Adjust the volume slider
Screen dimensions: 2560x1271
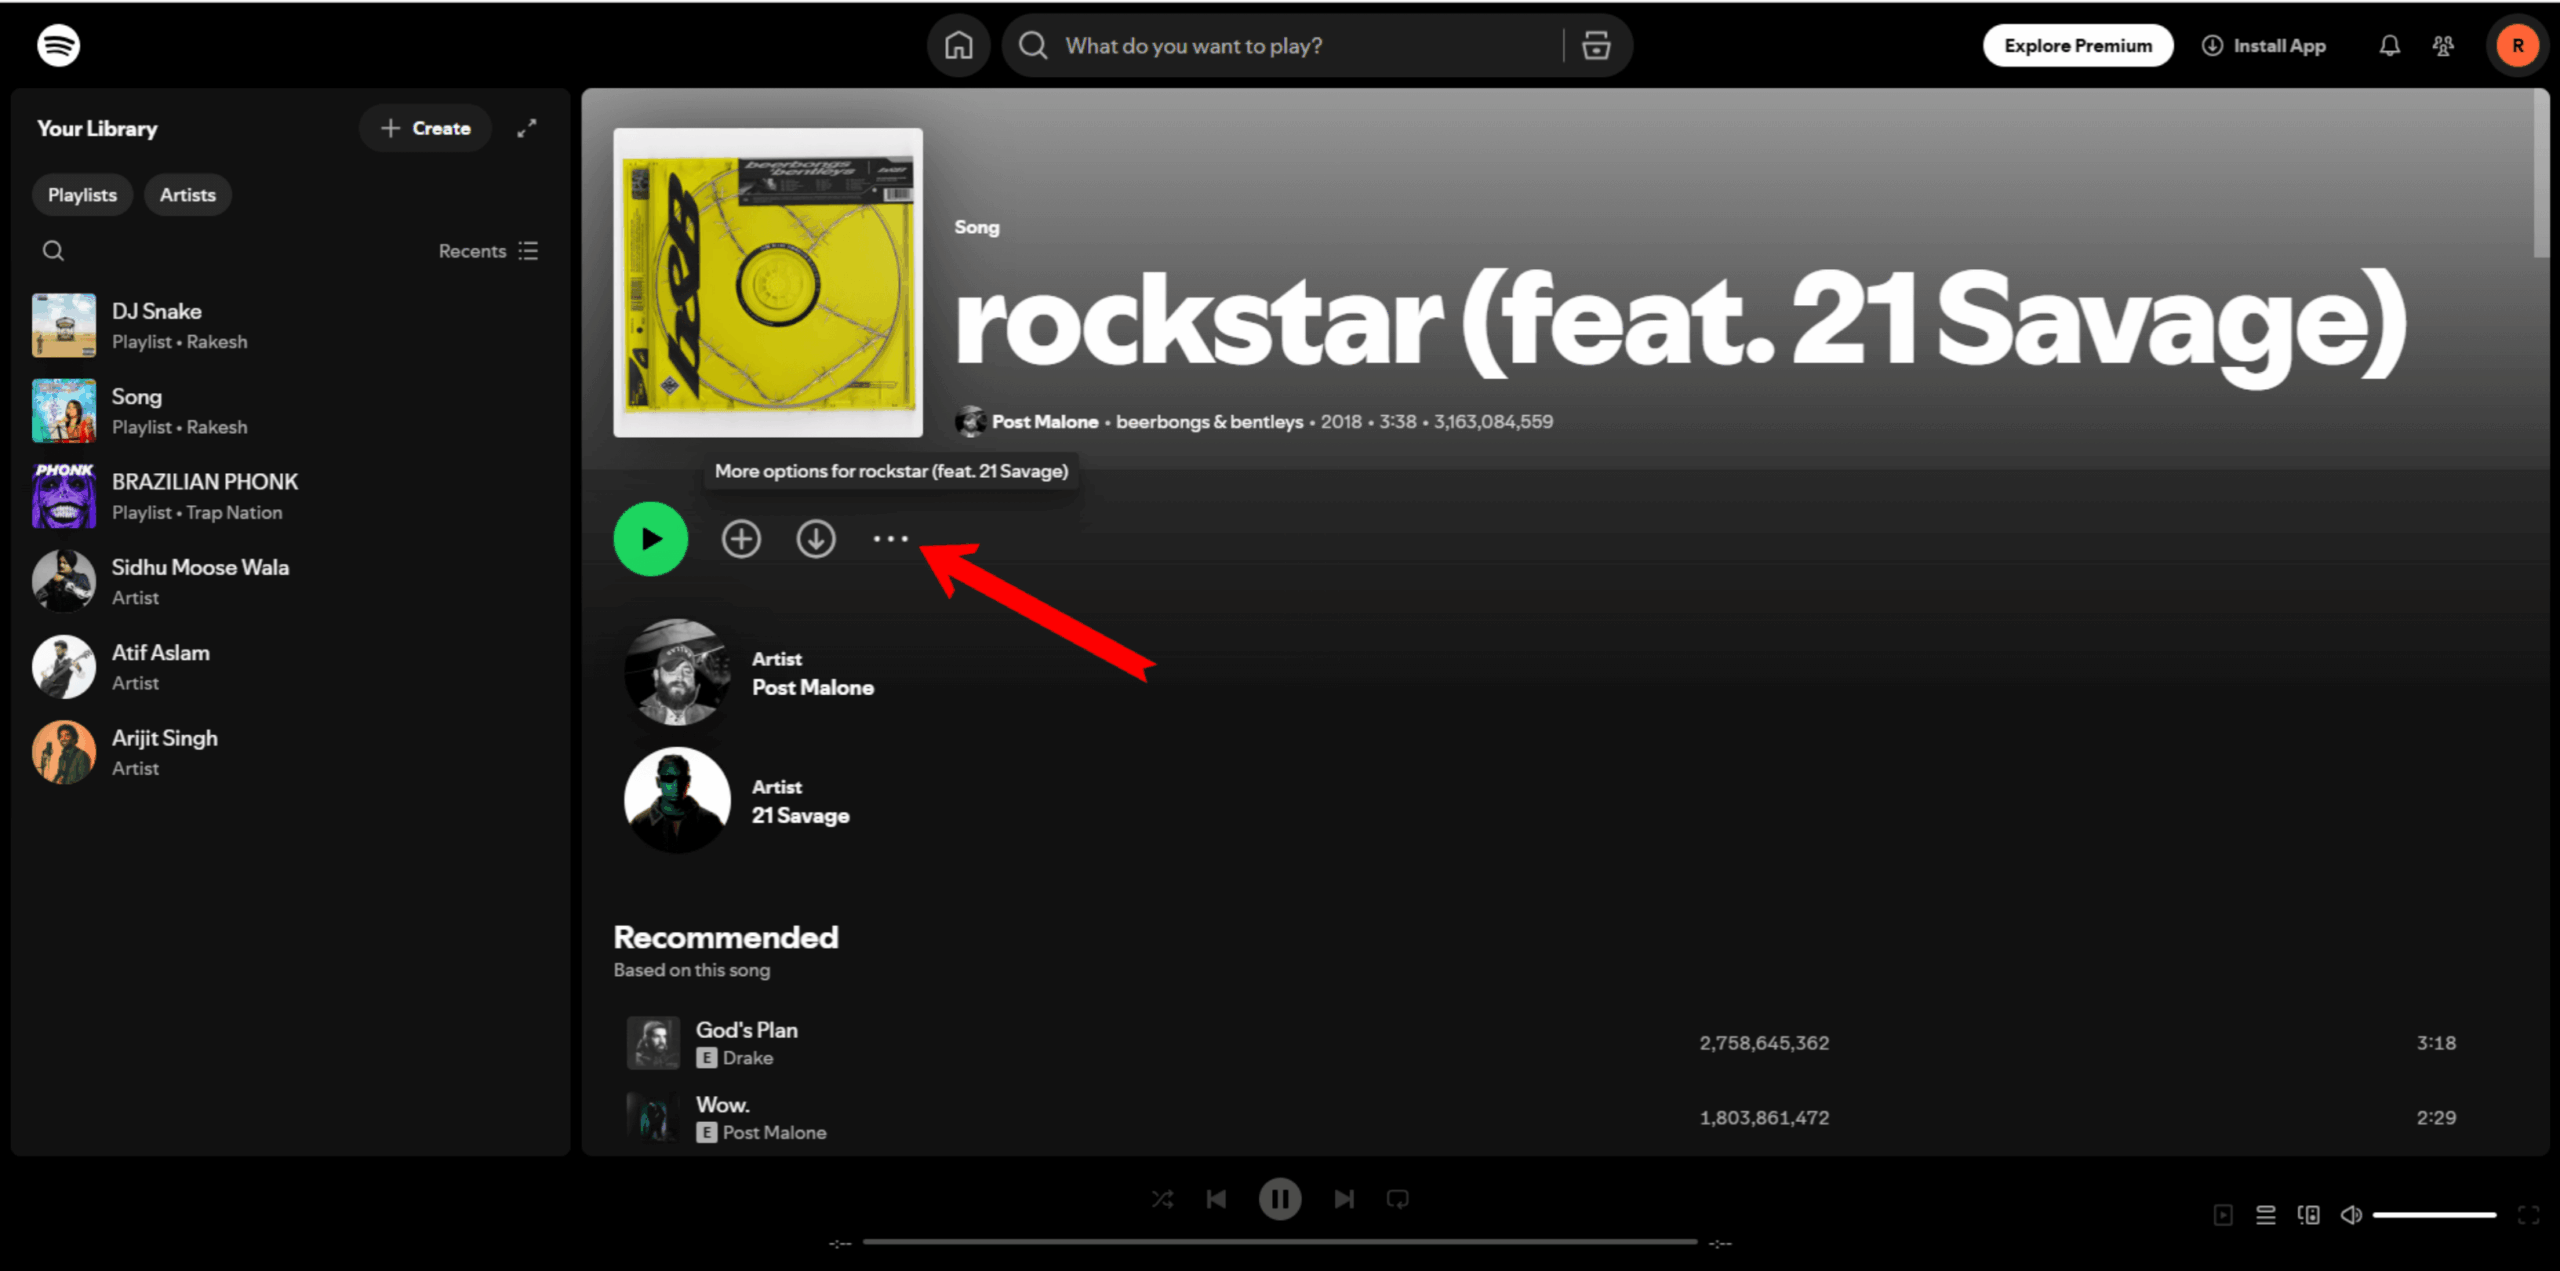point(2435,1215)
